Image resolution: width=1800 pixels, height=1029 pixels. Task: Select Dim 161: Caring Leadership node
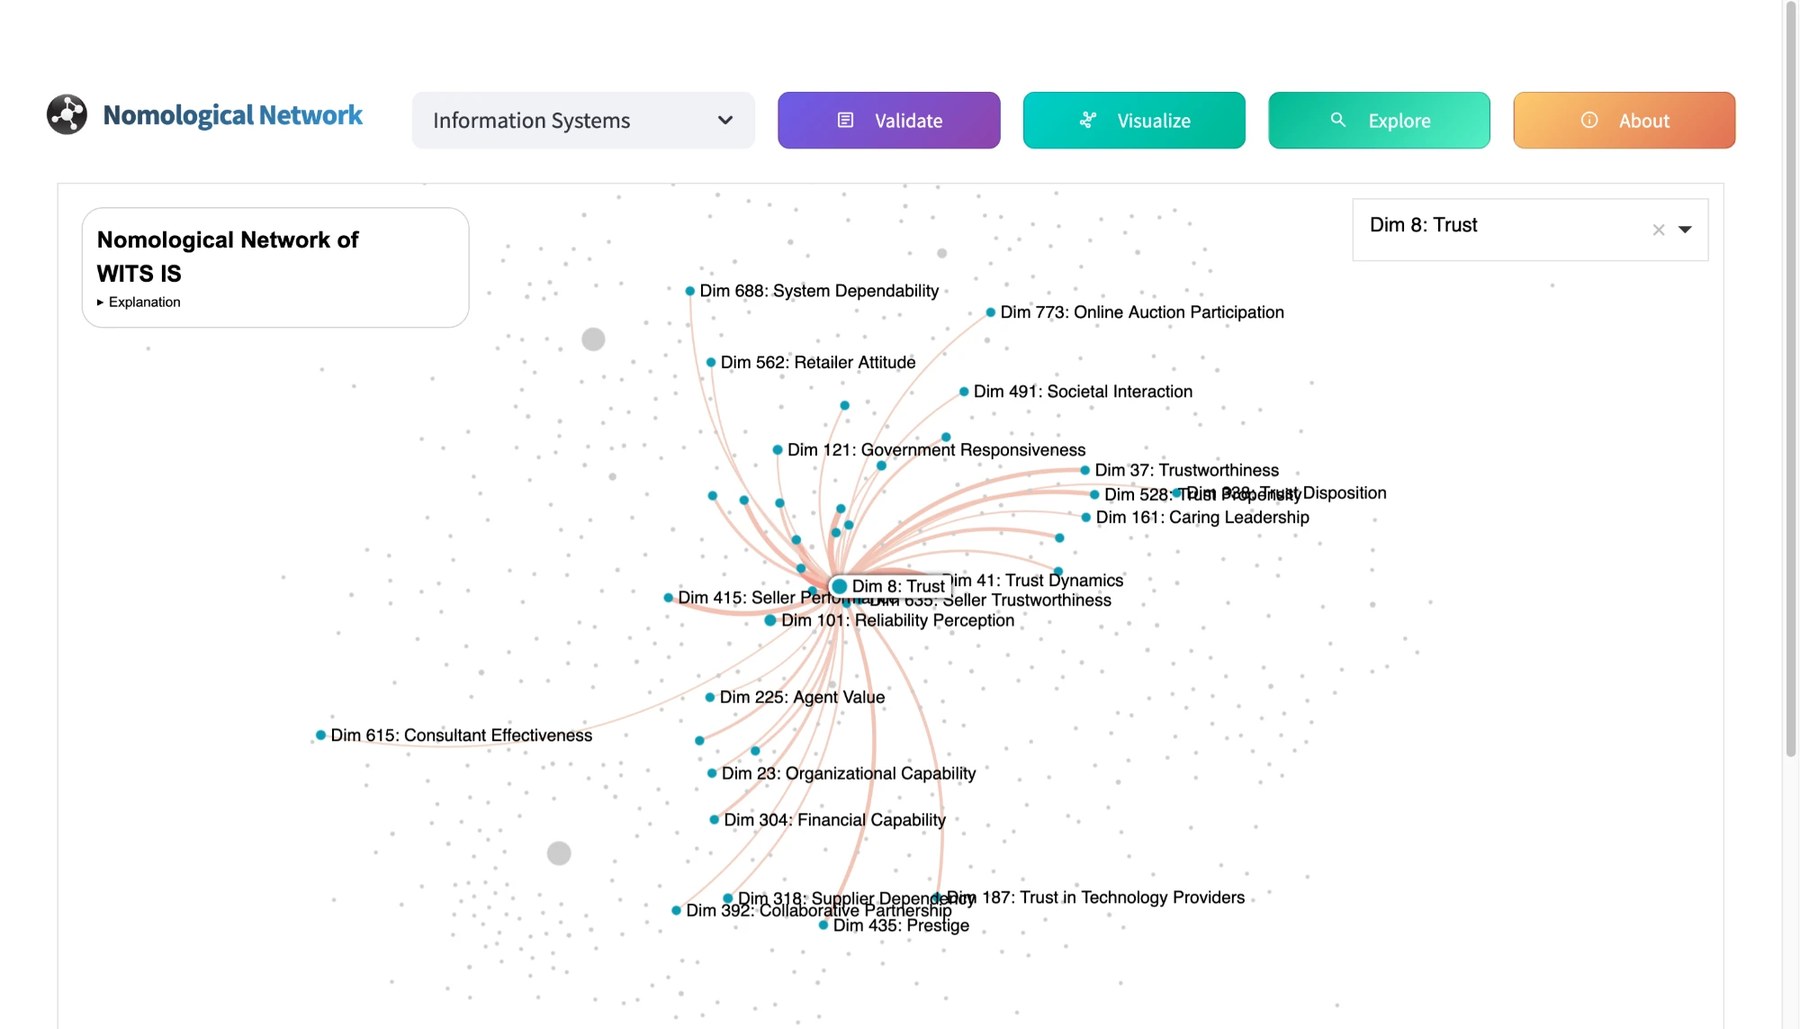[1086, 517]
